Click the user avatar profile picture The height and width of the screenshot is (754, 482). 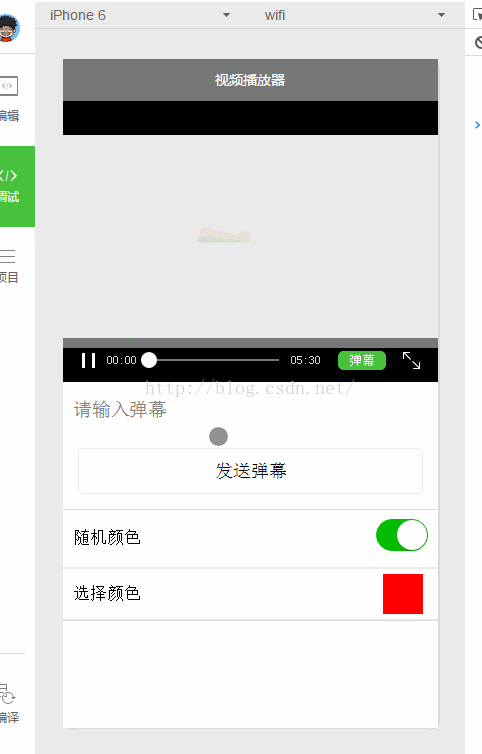9,27
